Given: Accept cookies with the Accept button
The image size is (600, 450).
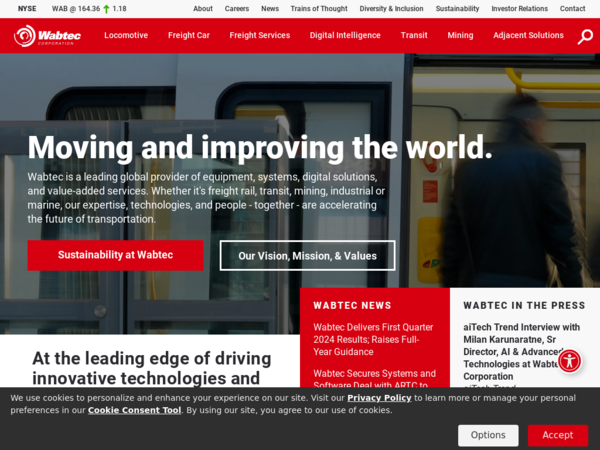Looking at the screenshot, I should 558,435.
